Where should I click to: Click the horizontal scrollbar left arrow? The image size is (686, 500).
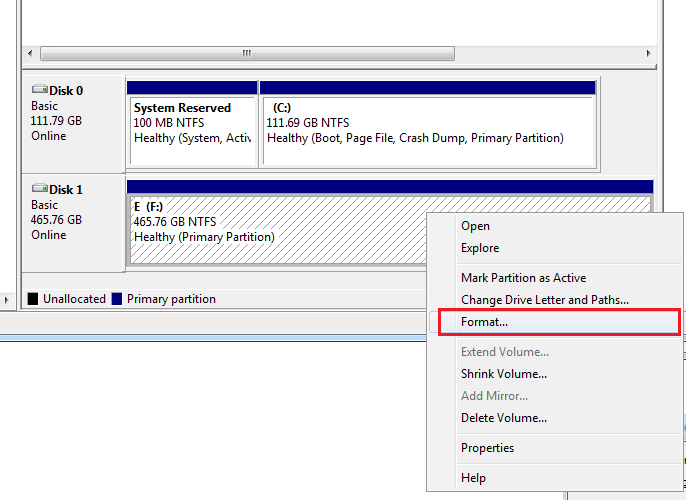coord(29,53)
